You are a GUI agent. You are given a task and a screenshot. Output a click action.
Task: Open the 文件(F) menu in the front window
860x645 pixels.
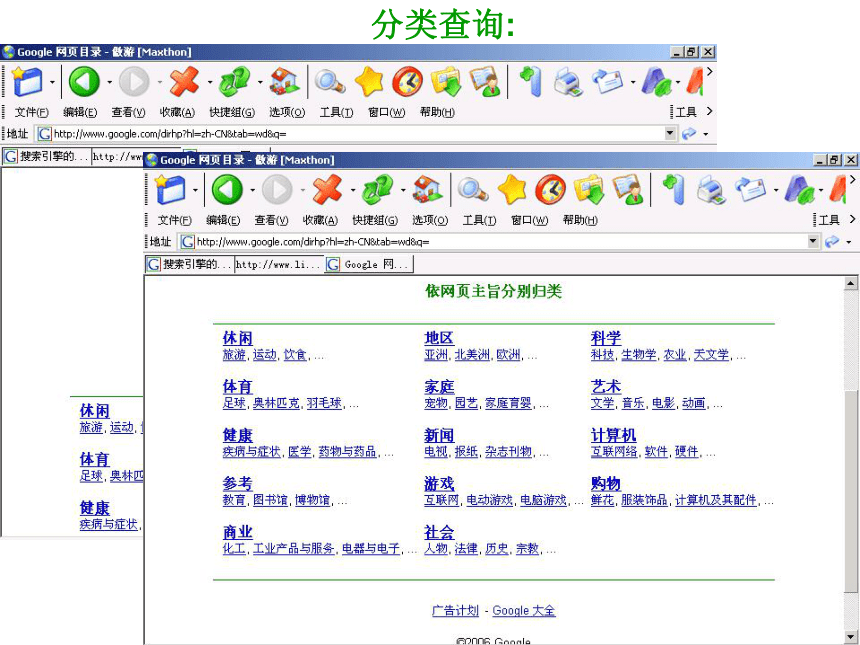pos(174,220)
